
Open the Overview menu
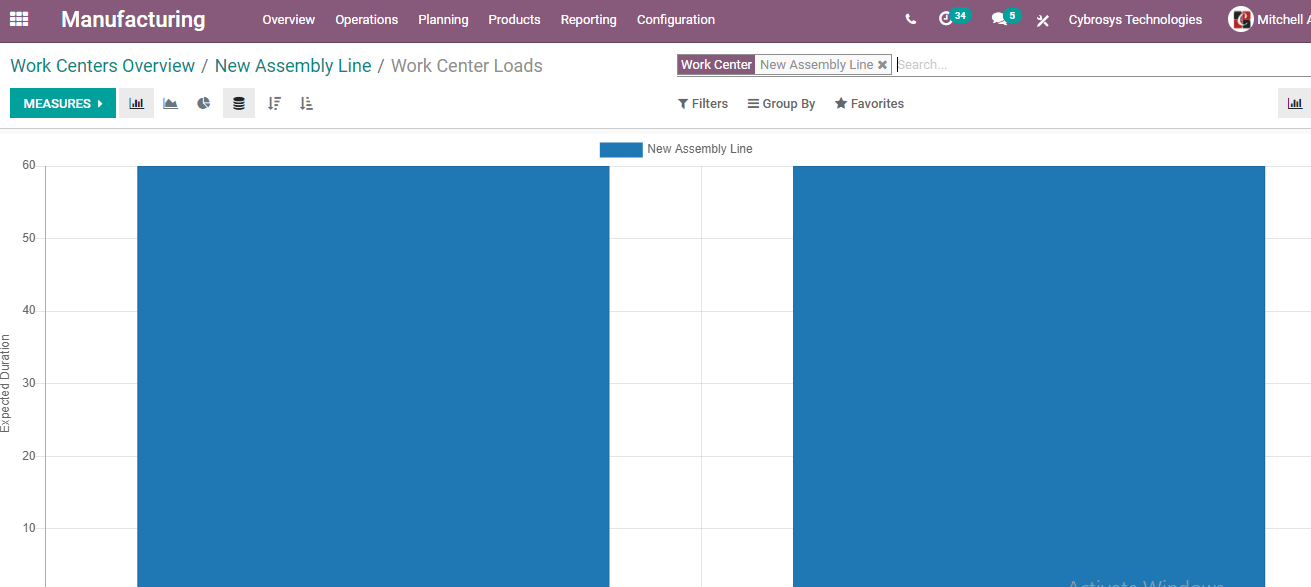[289, 20]
